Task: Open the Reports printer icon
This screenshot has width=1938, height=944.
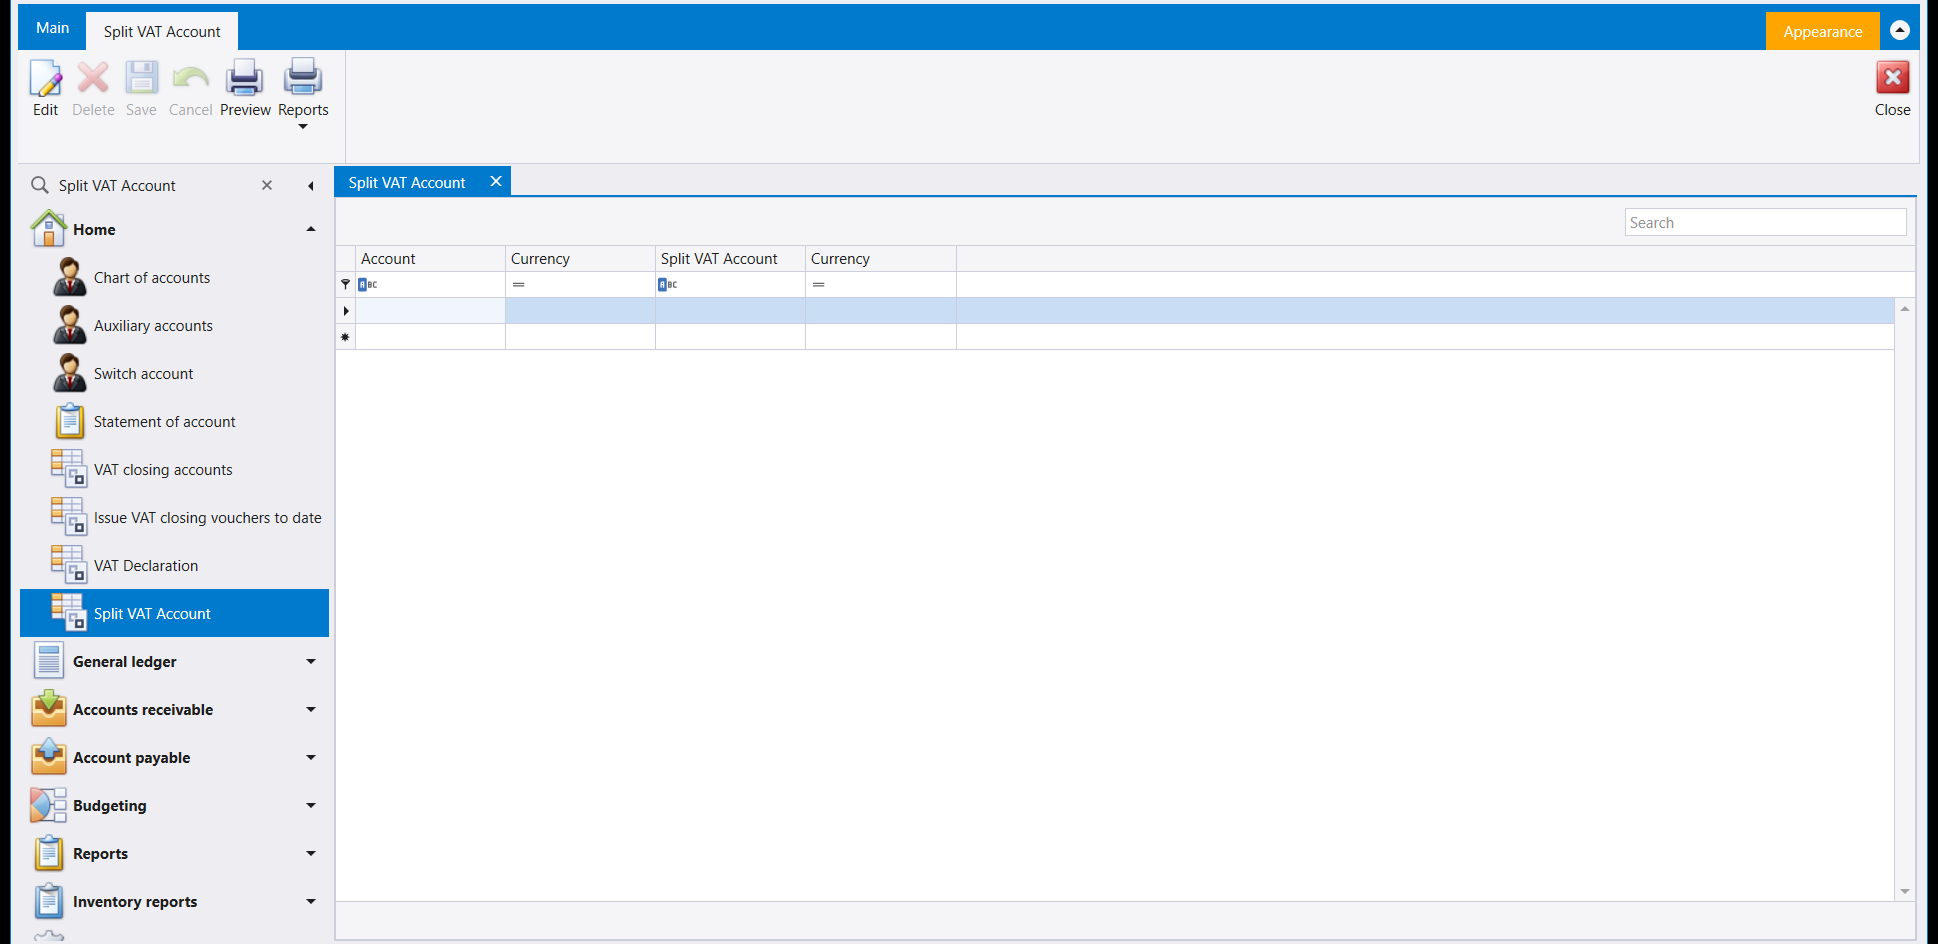Action: click(x=303, y=78)
